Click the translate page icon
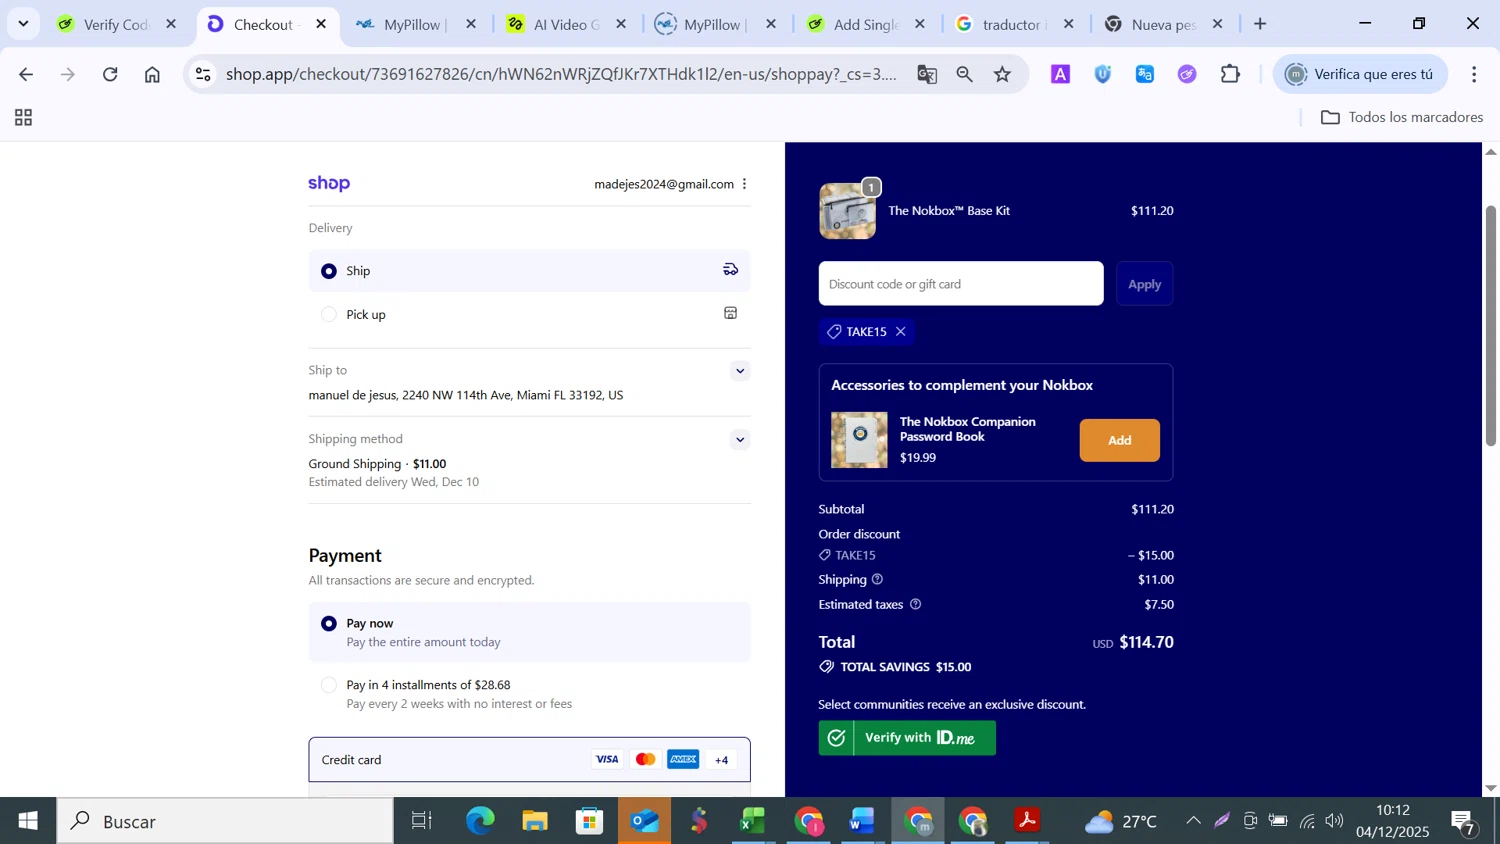1500x844 pixels. point(927,74)
